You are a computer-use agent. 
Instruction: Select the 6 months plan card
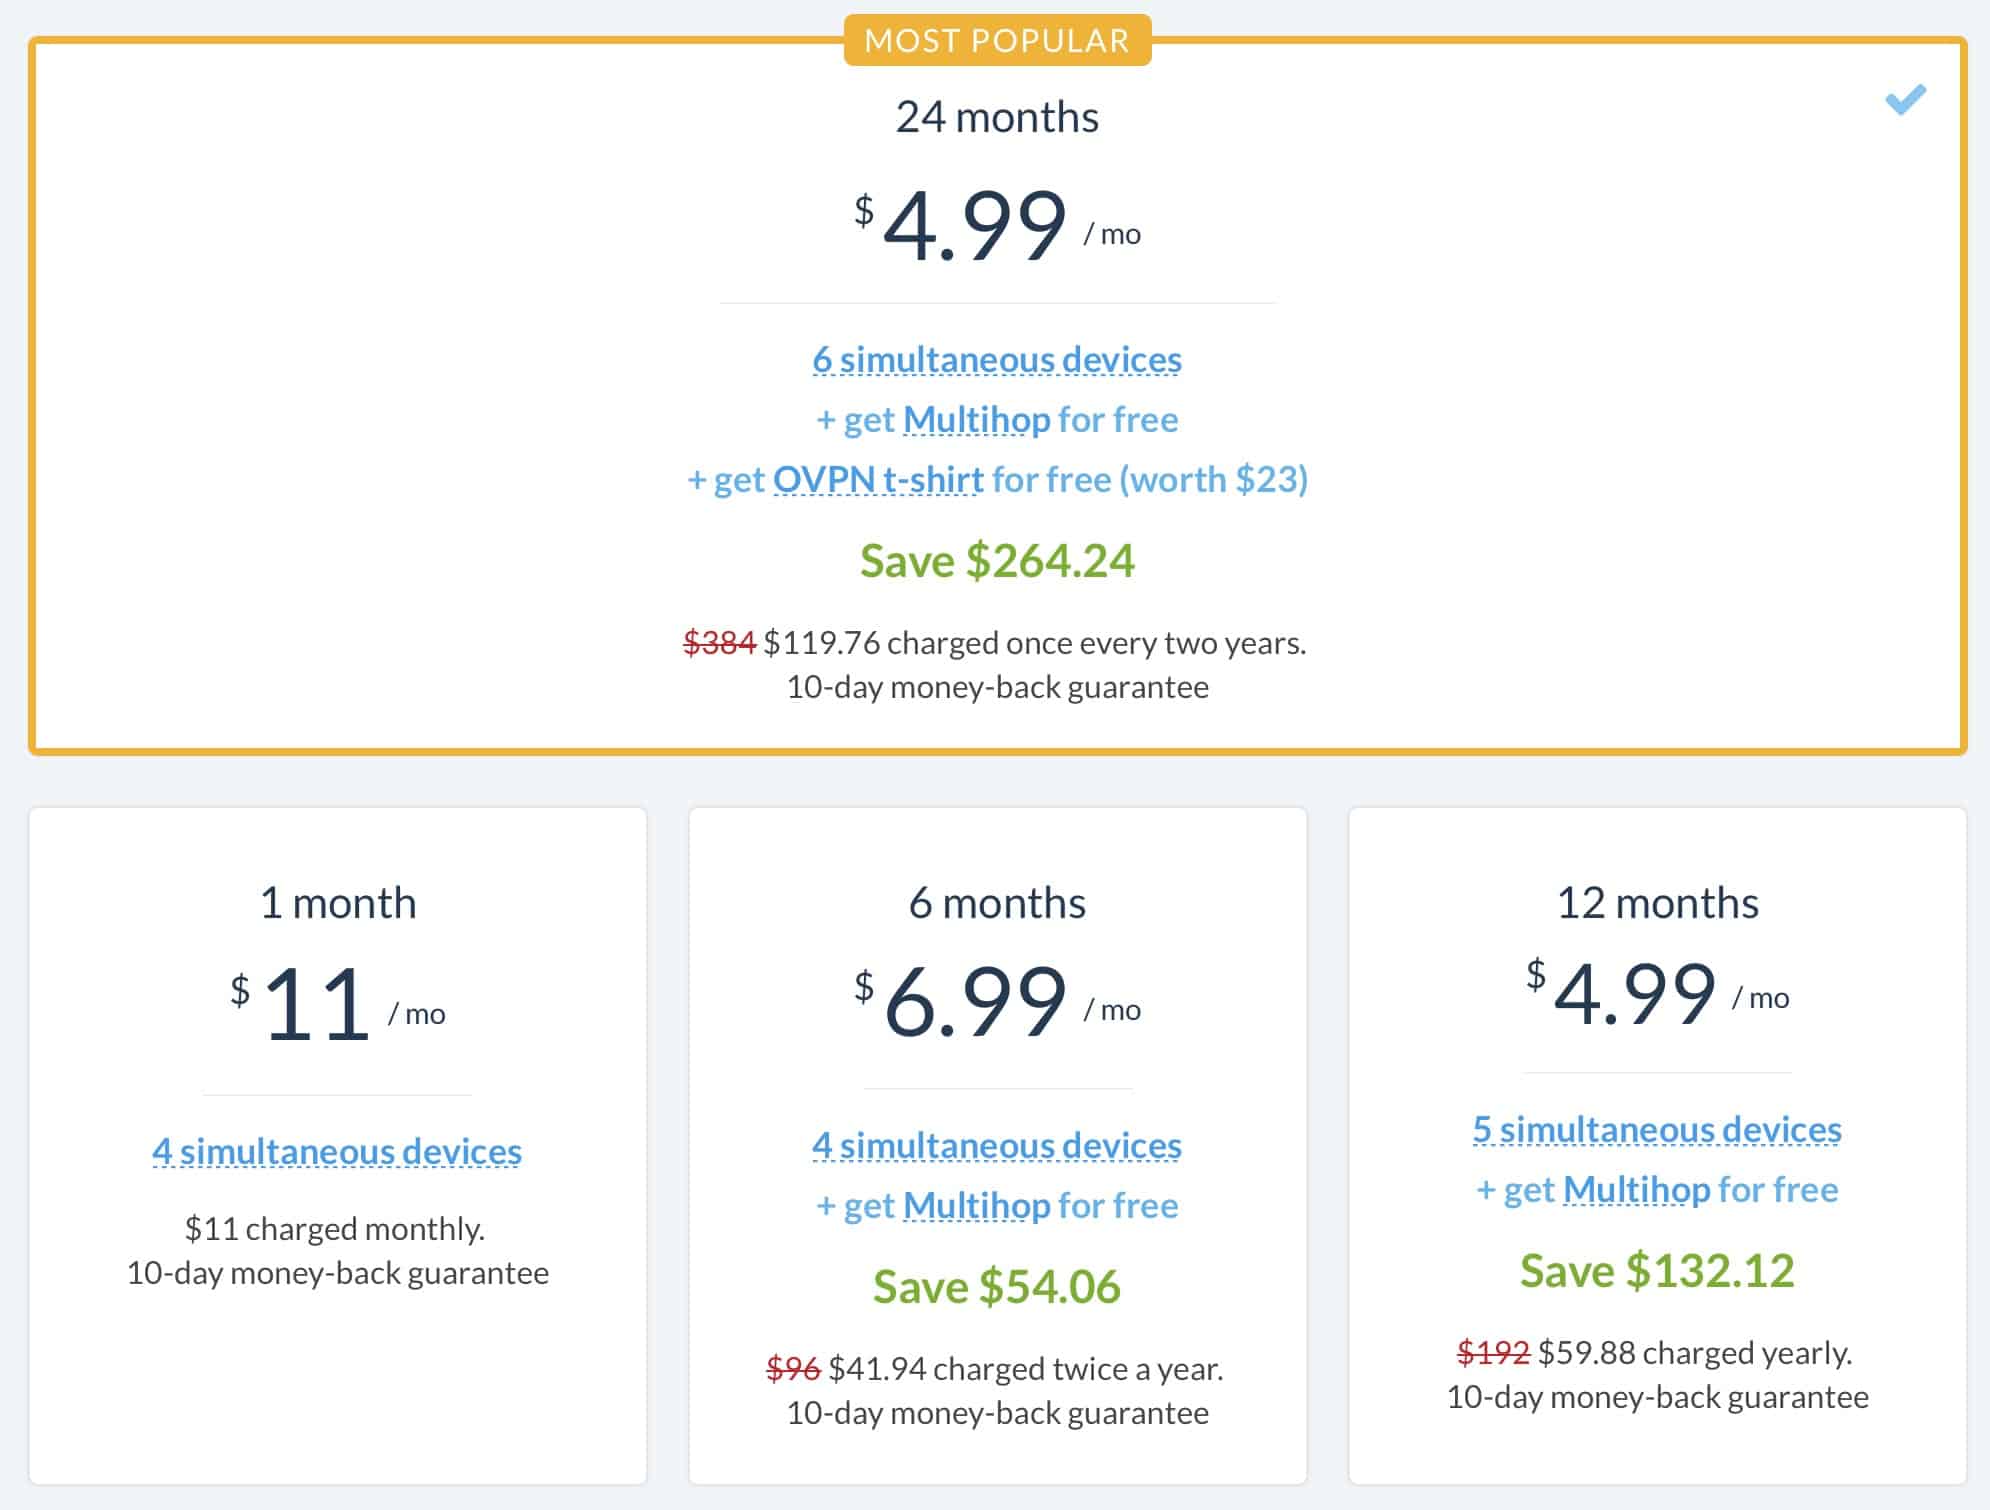coord(997,1145)
